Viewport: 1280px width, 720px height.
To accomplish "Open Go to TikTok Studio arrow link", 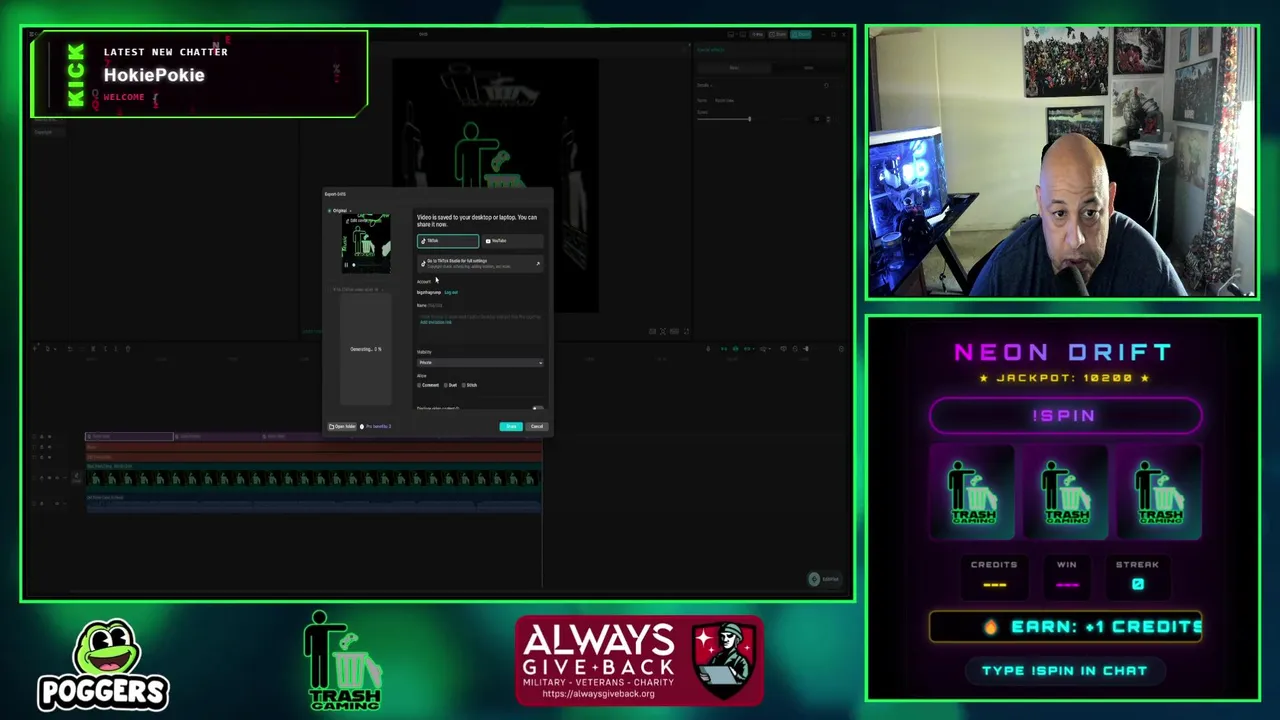I will 537,264.
